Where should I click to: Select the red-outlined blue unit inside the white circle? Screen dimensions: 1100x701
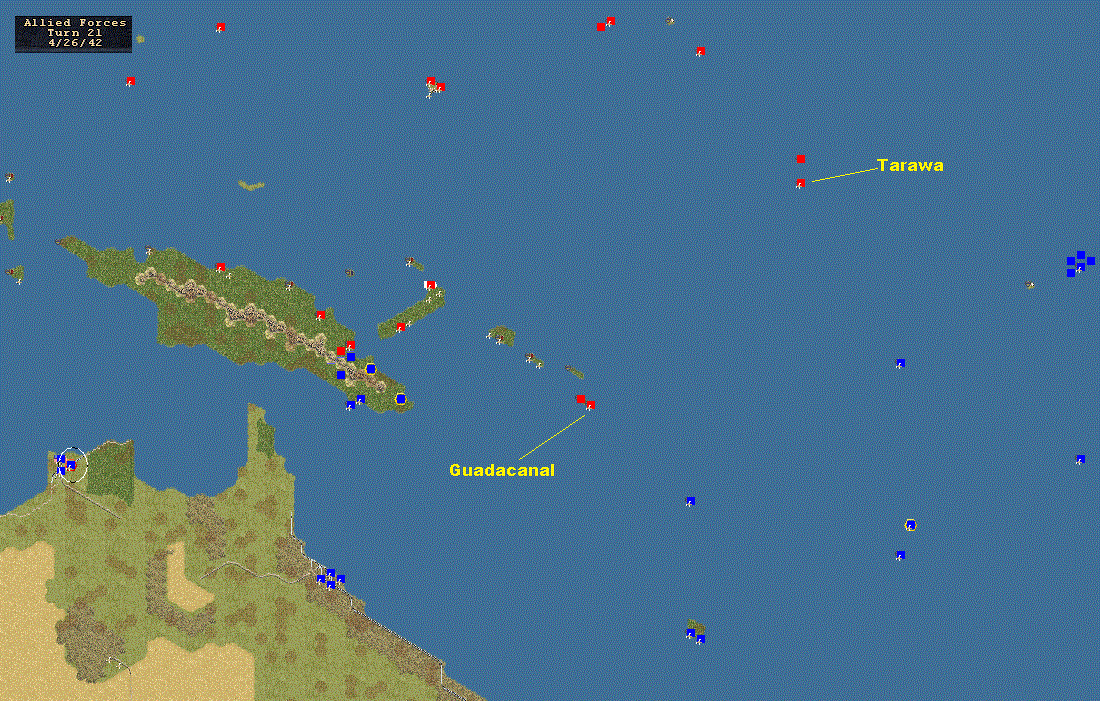(71, 465)
